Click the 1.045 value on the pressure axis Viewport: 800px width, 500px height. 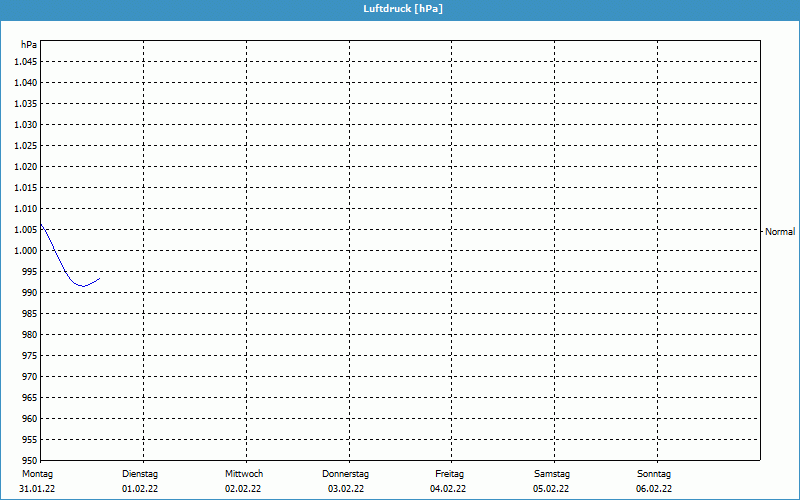click(25, 61)
